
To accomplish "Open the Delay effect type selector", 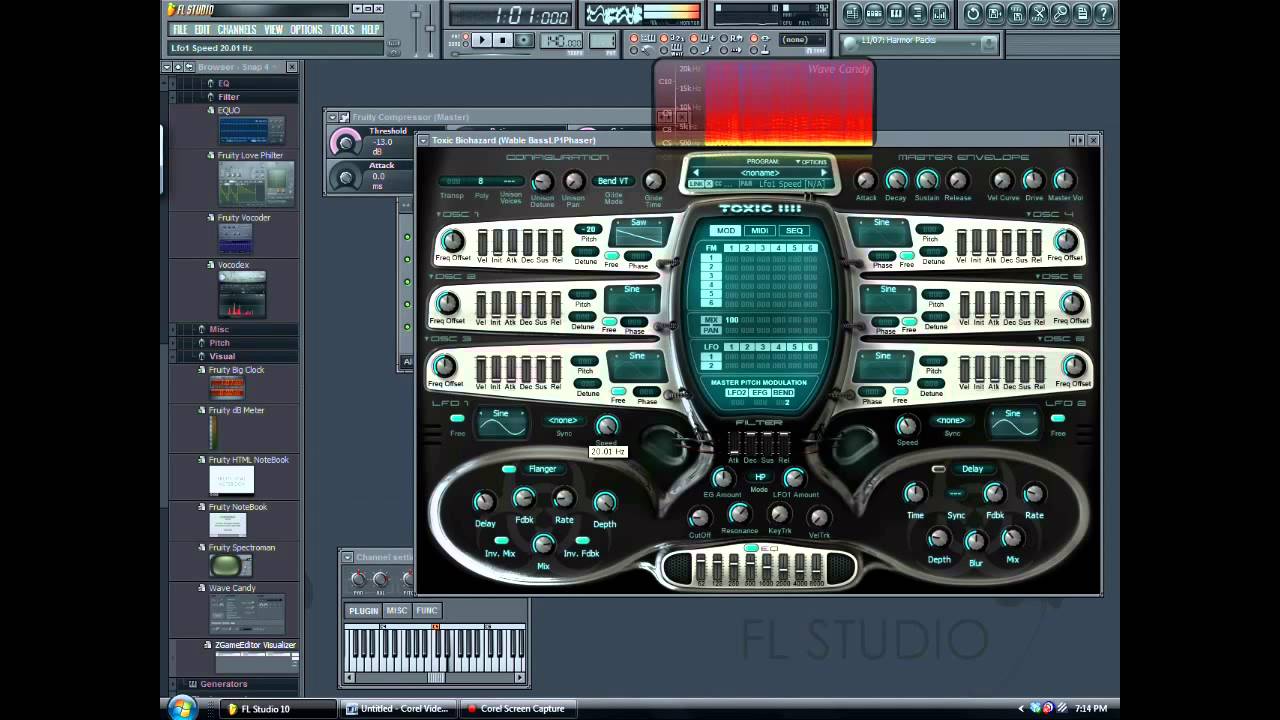I will pyautogui.click(x=972, y=469).
